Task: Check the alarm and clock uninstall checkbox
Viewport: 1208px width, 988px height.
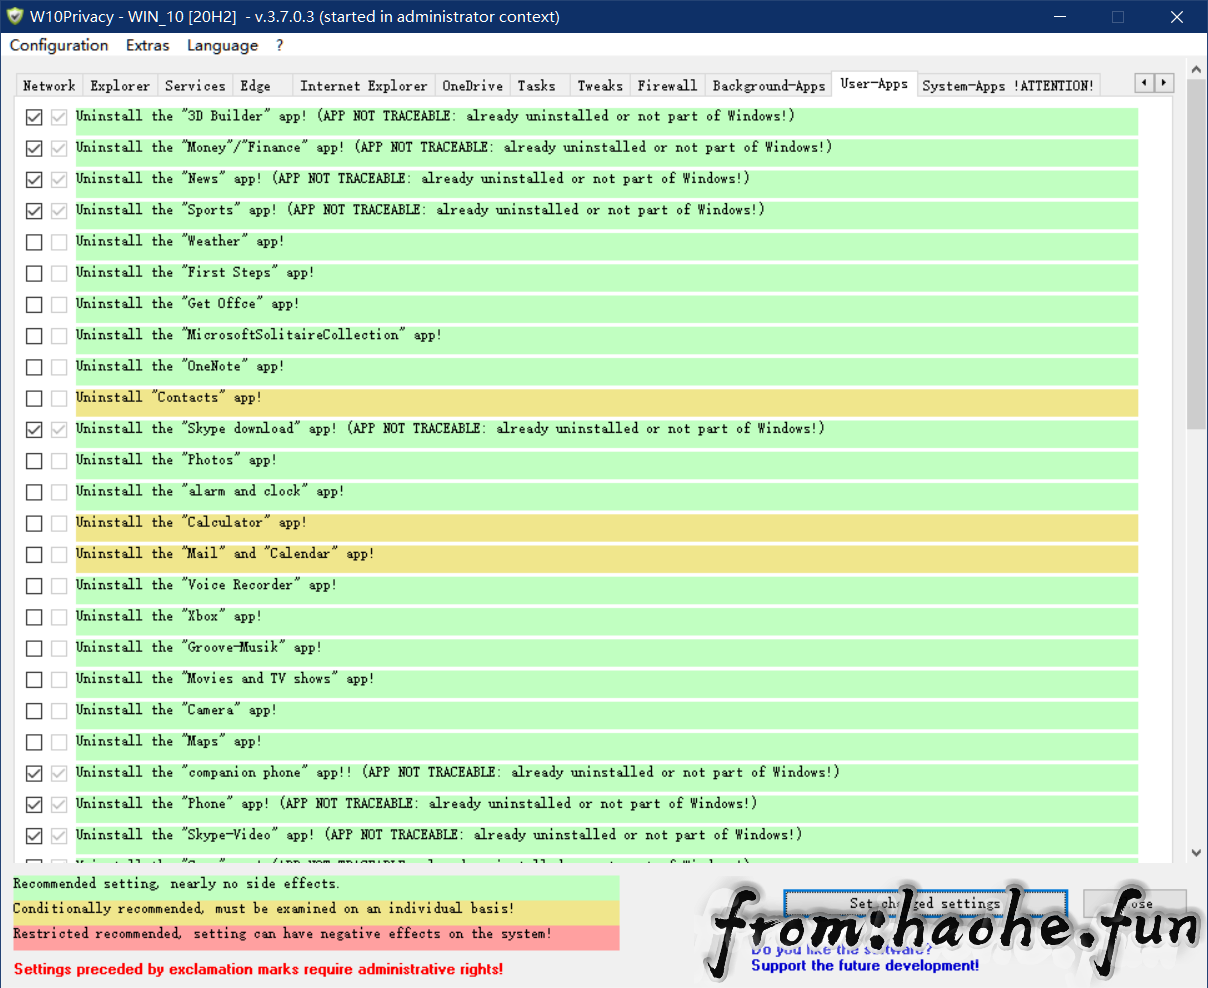Action: click(x=34, y=492)
